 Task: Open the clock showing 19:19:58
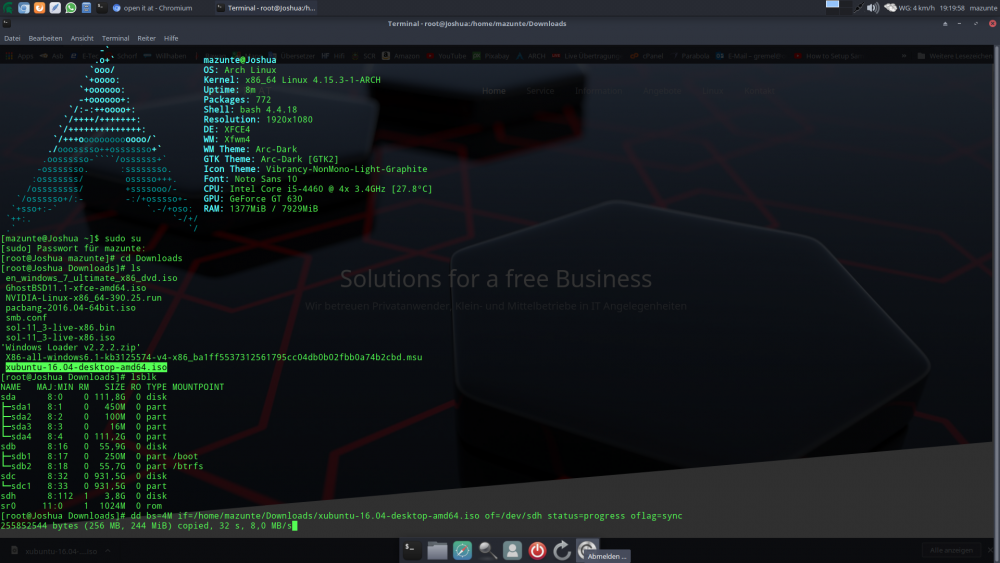coord(952,8)
